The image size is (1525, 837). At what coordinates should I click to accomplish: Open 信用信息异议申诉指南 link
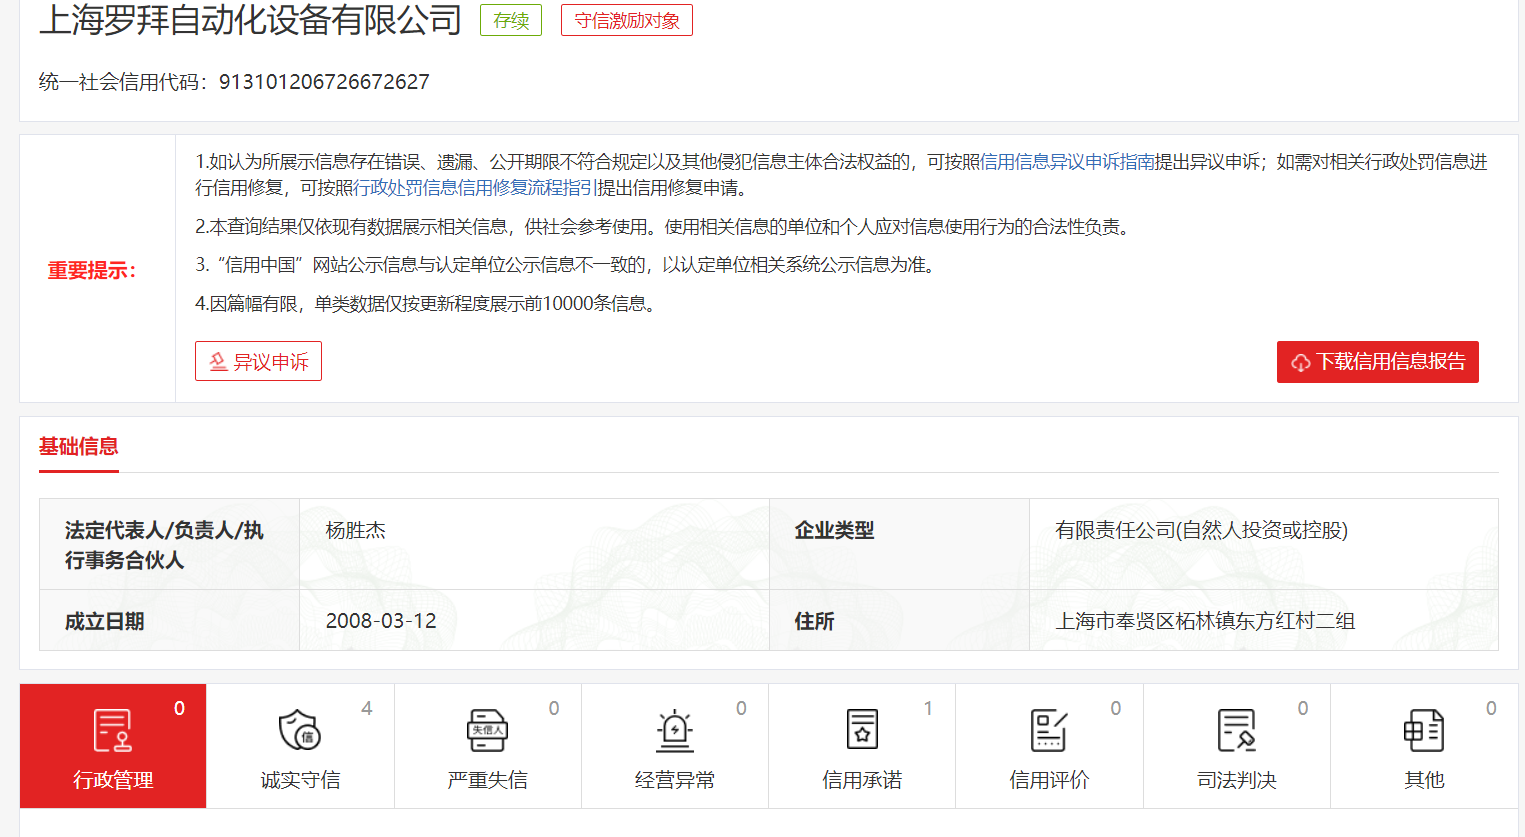tap(1067, 162)
